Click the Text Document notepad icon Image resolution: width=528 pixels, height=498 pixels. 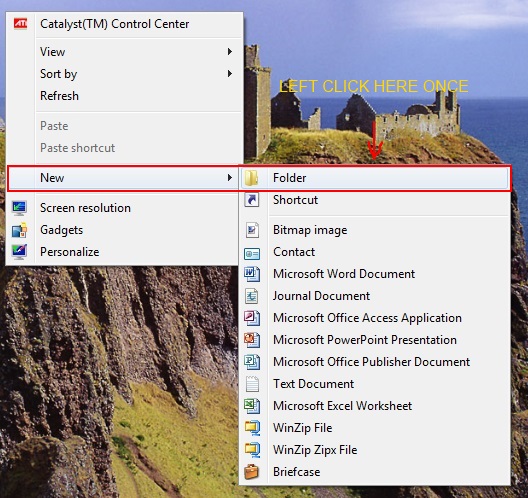pyautogui.click(x=252, y=384)
